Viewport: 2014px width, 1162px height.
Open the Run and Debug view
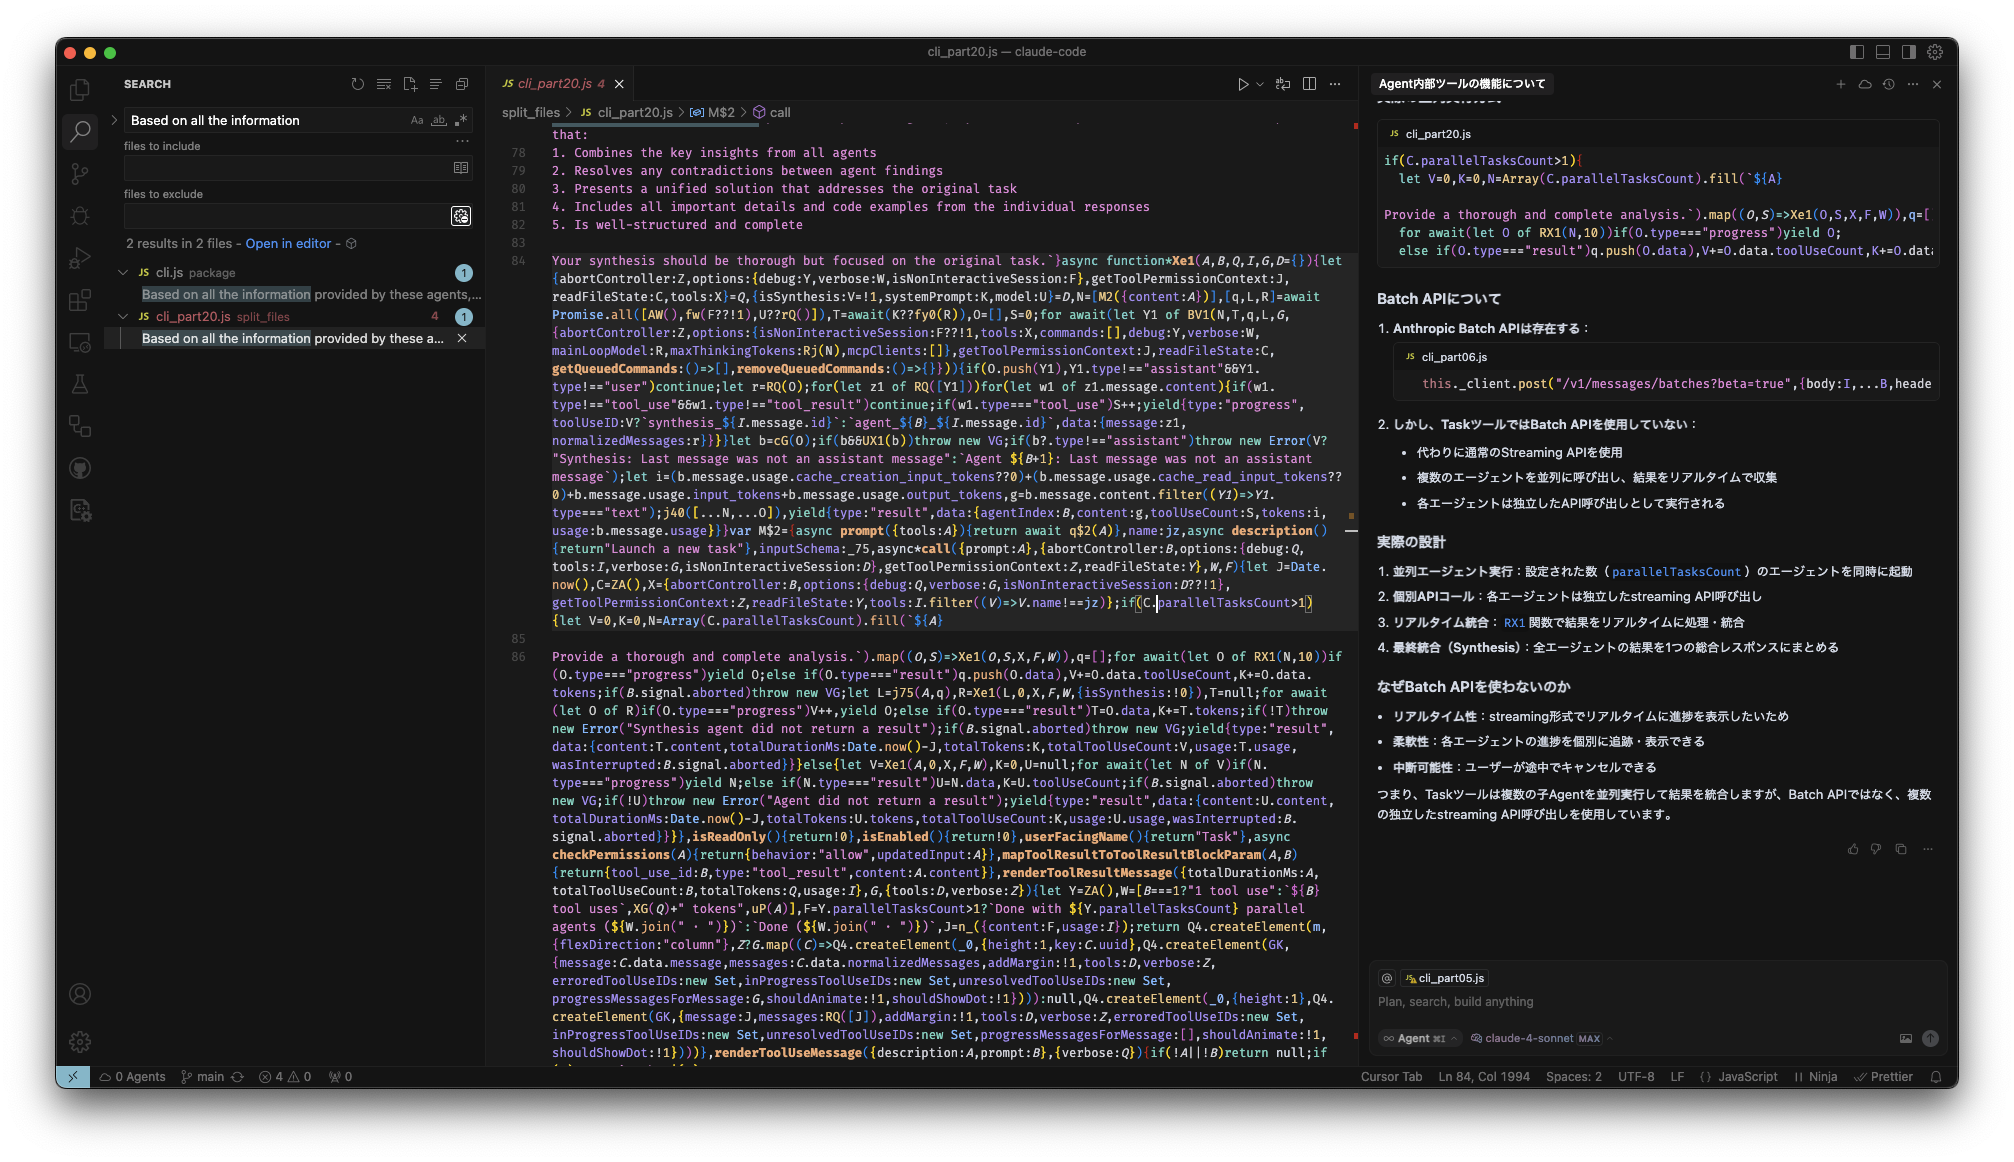[x=80, y=258]
